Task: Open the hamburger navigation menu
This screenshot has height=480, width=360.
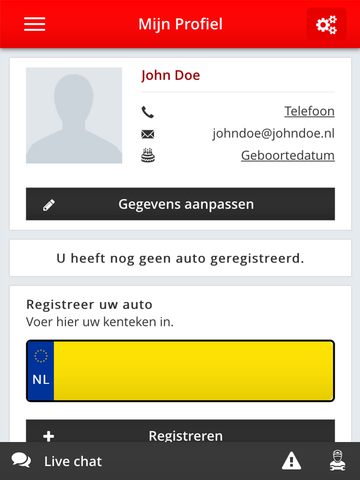Action: click(x=34, y=24)
